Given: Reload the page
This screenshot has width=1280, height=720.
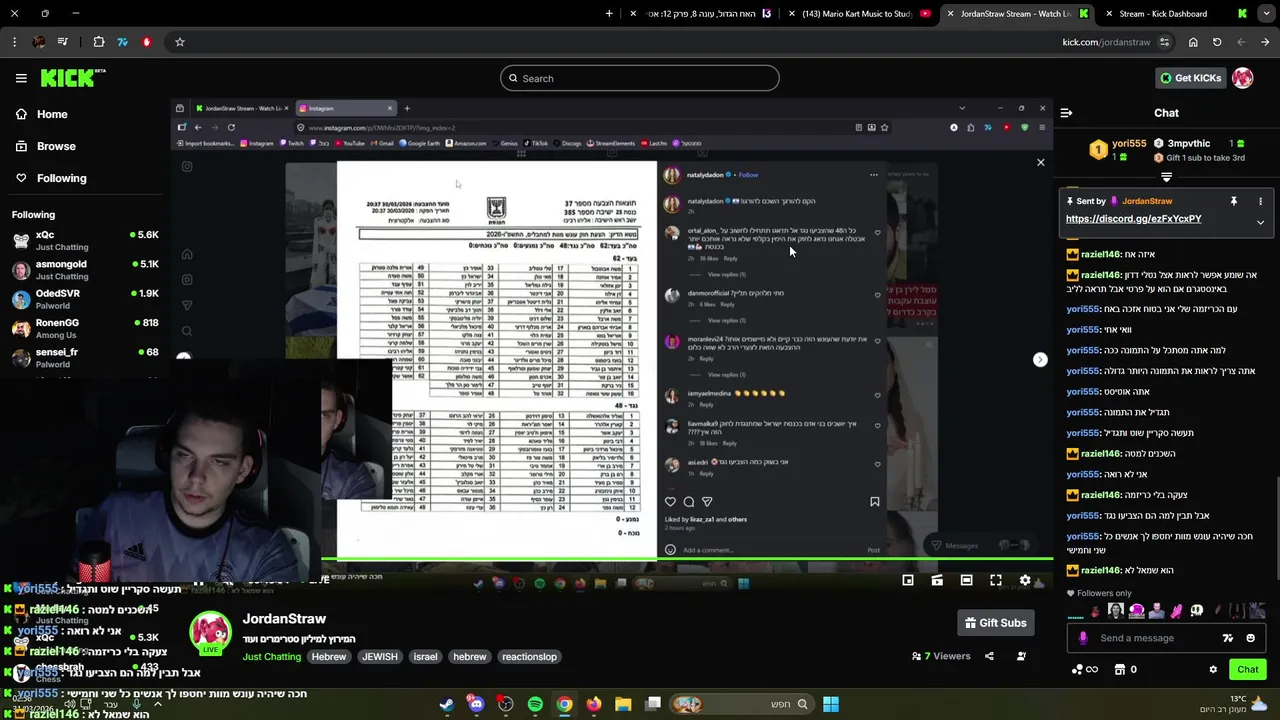Looking at the screenshot, I should click(x=1217, y=42).
